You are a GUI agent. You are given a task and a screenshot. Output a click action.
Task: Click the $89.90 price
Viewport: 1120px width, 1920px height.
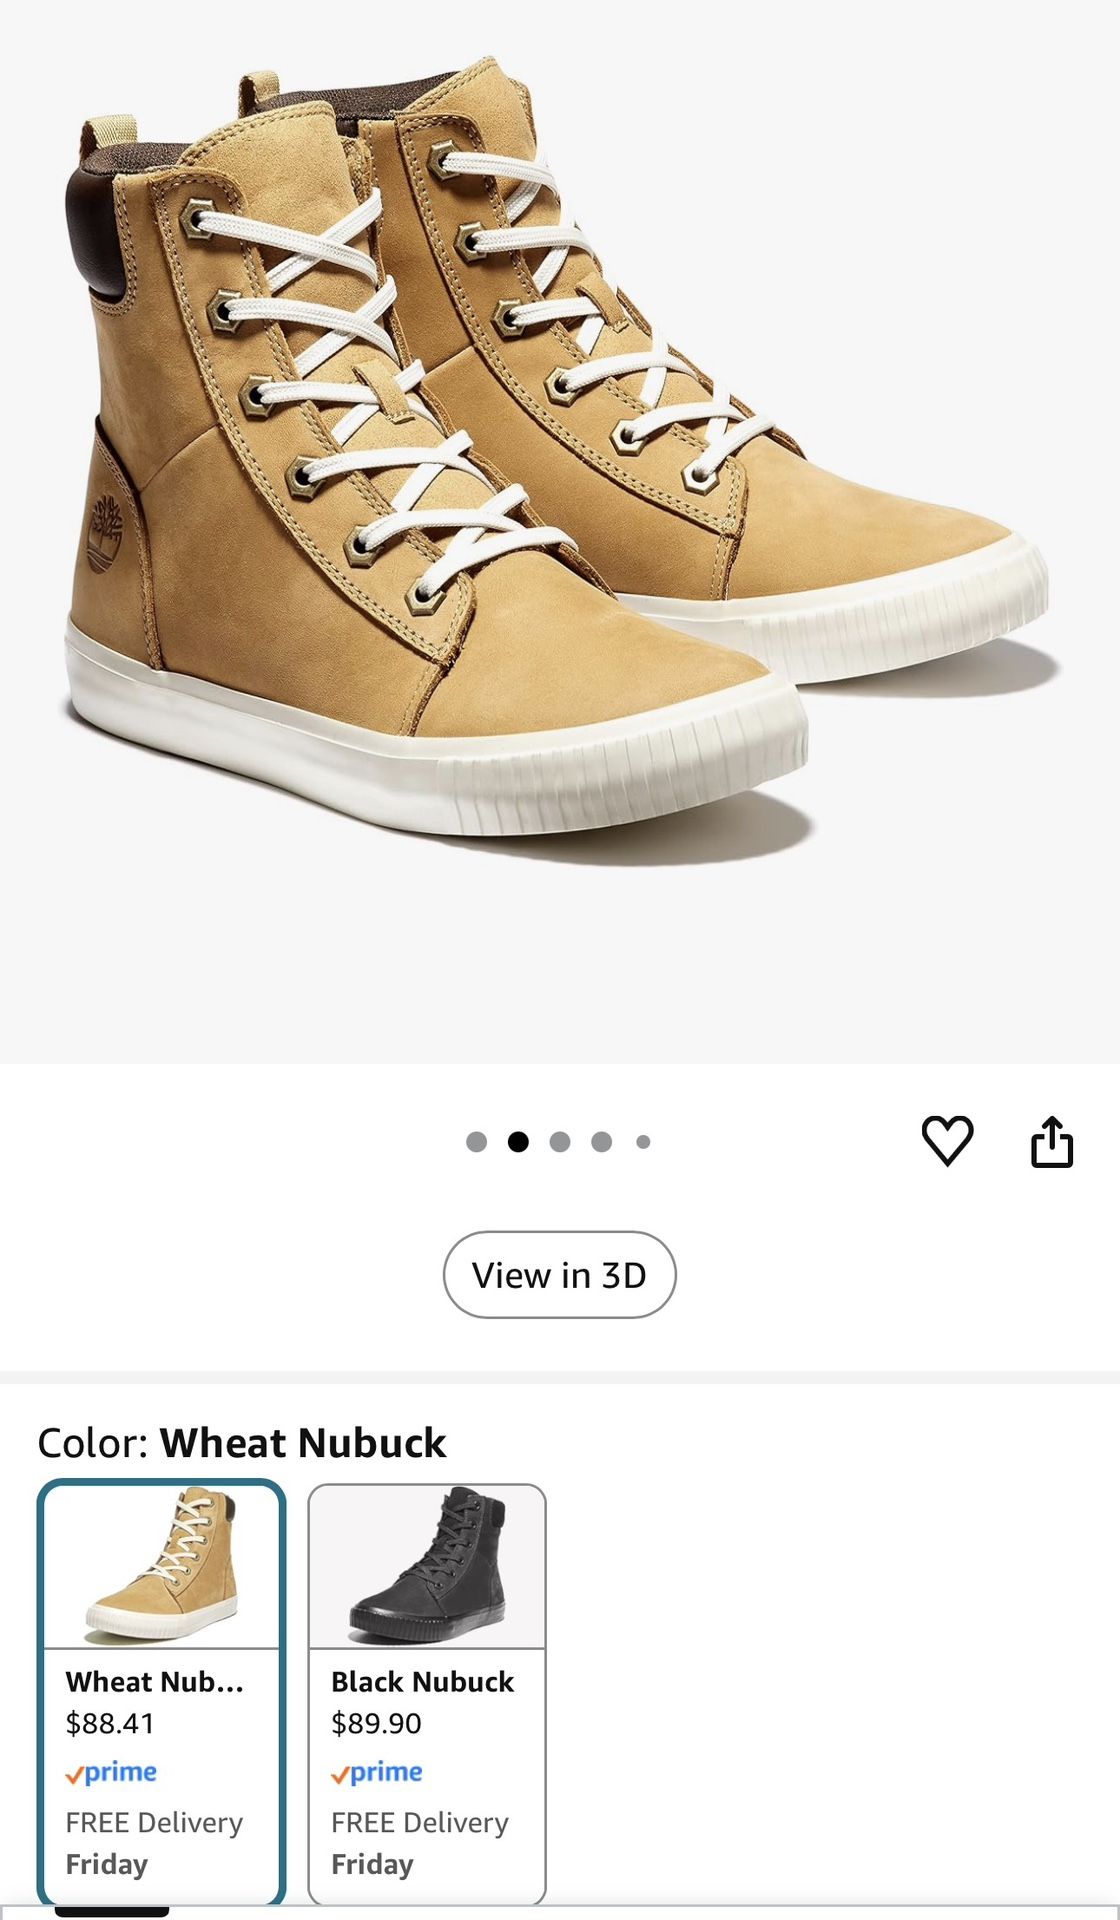click(x=376, y=1723)
